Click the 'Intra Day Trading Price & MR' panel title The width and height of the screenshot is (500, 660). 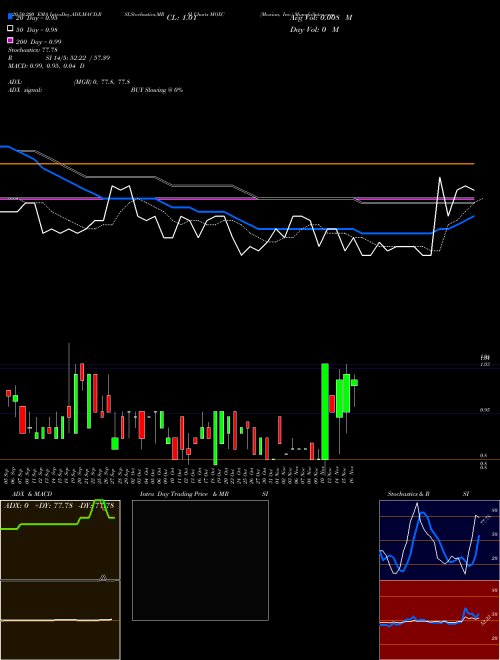pos(184,494)
